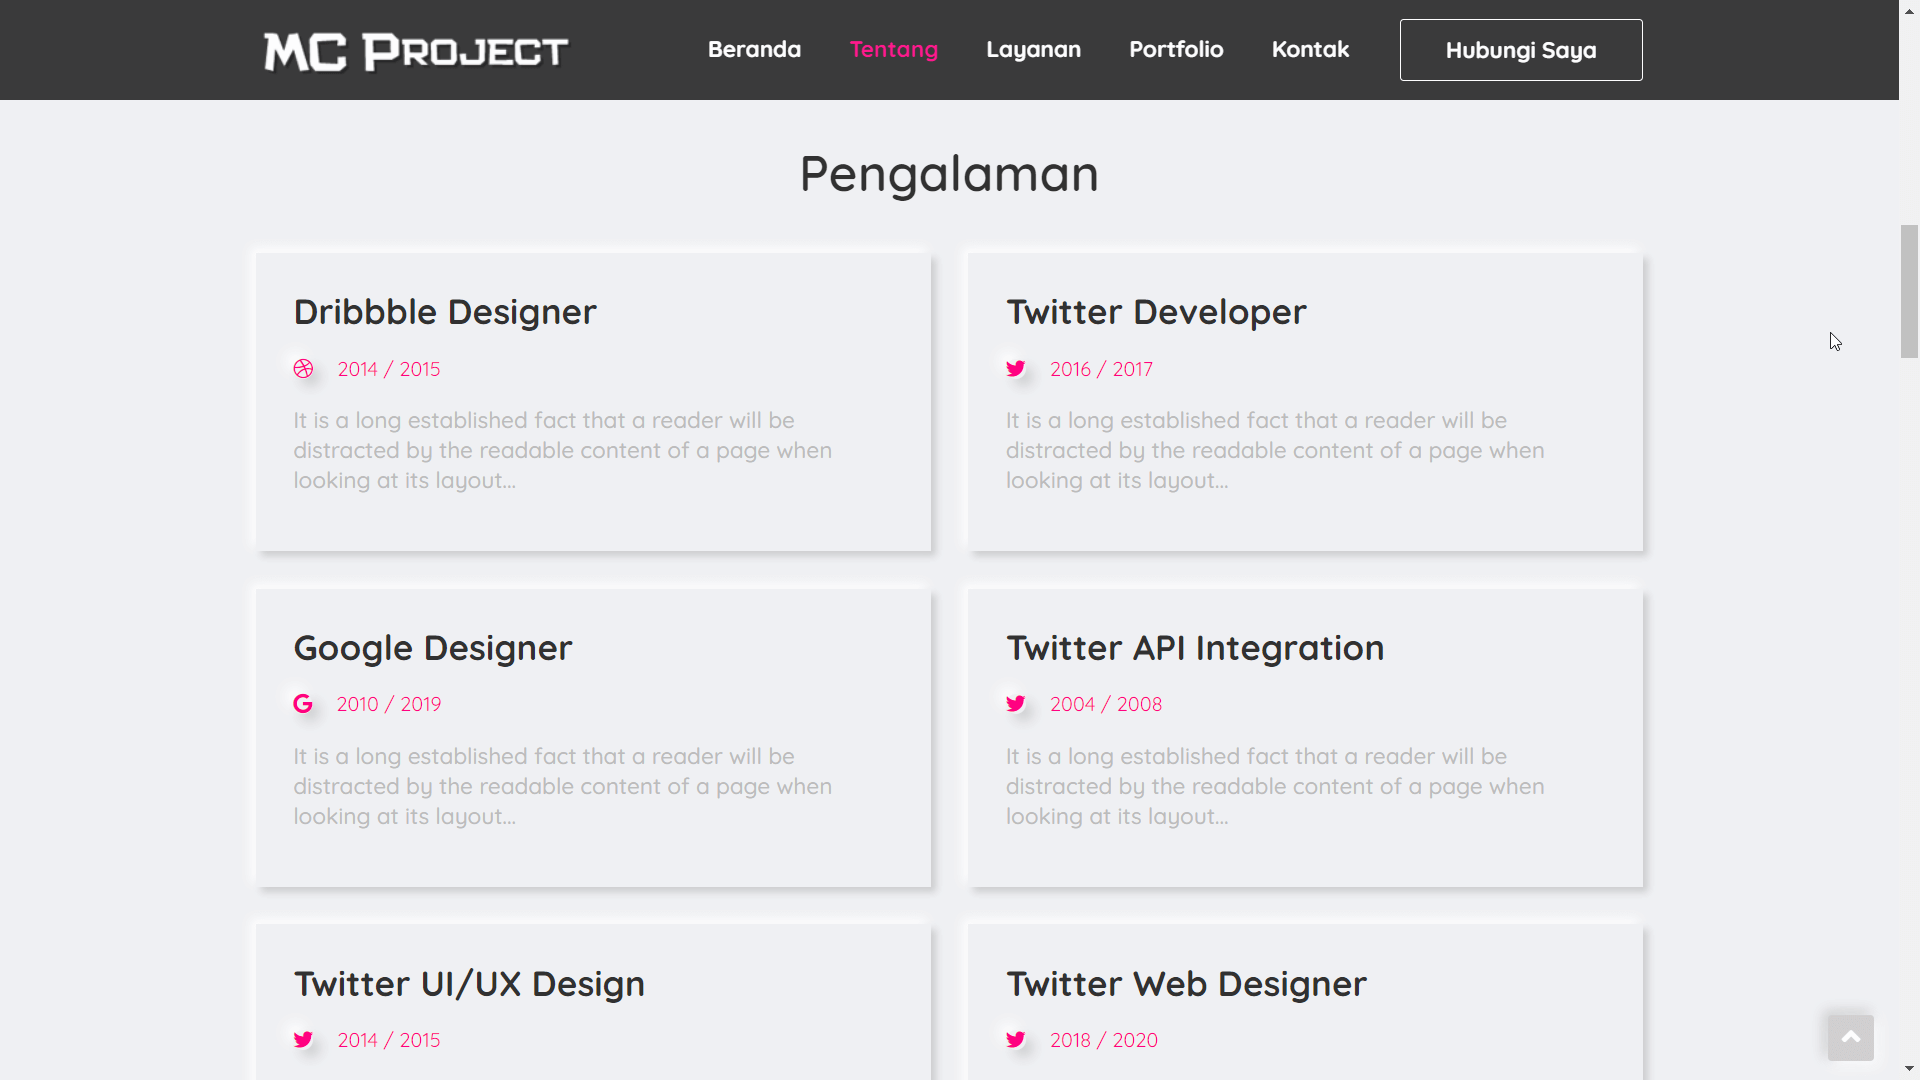The image size is (1920, 1080).
Task: Navigate to the Layanan page
Action: point(1033,49)
